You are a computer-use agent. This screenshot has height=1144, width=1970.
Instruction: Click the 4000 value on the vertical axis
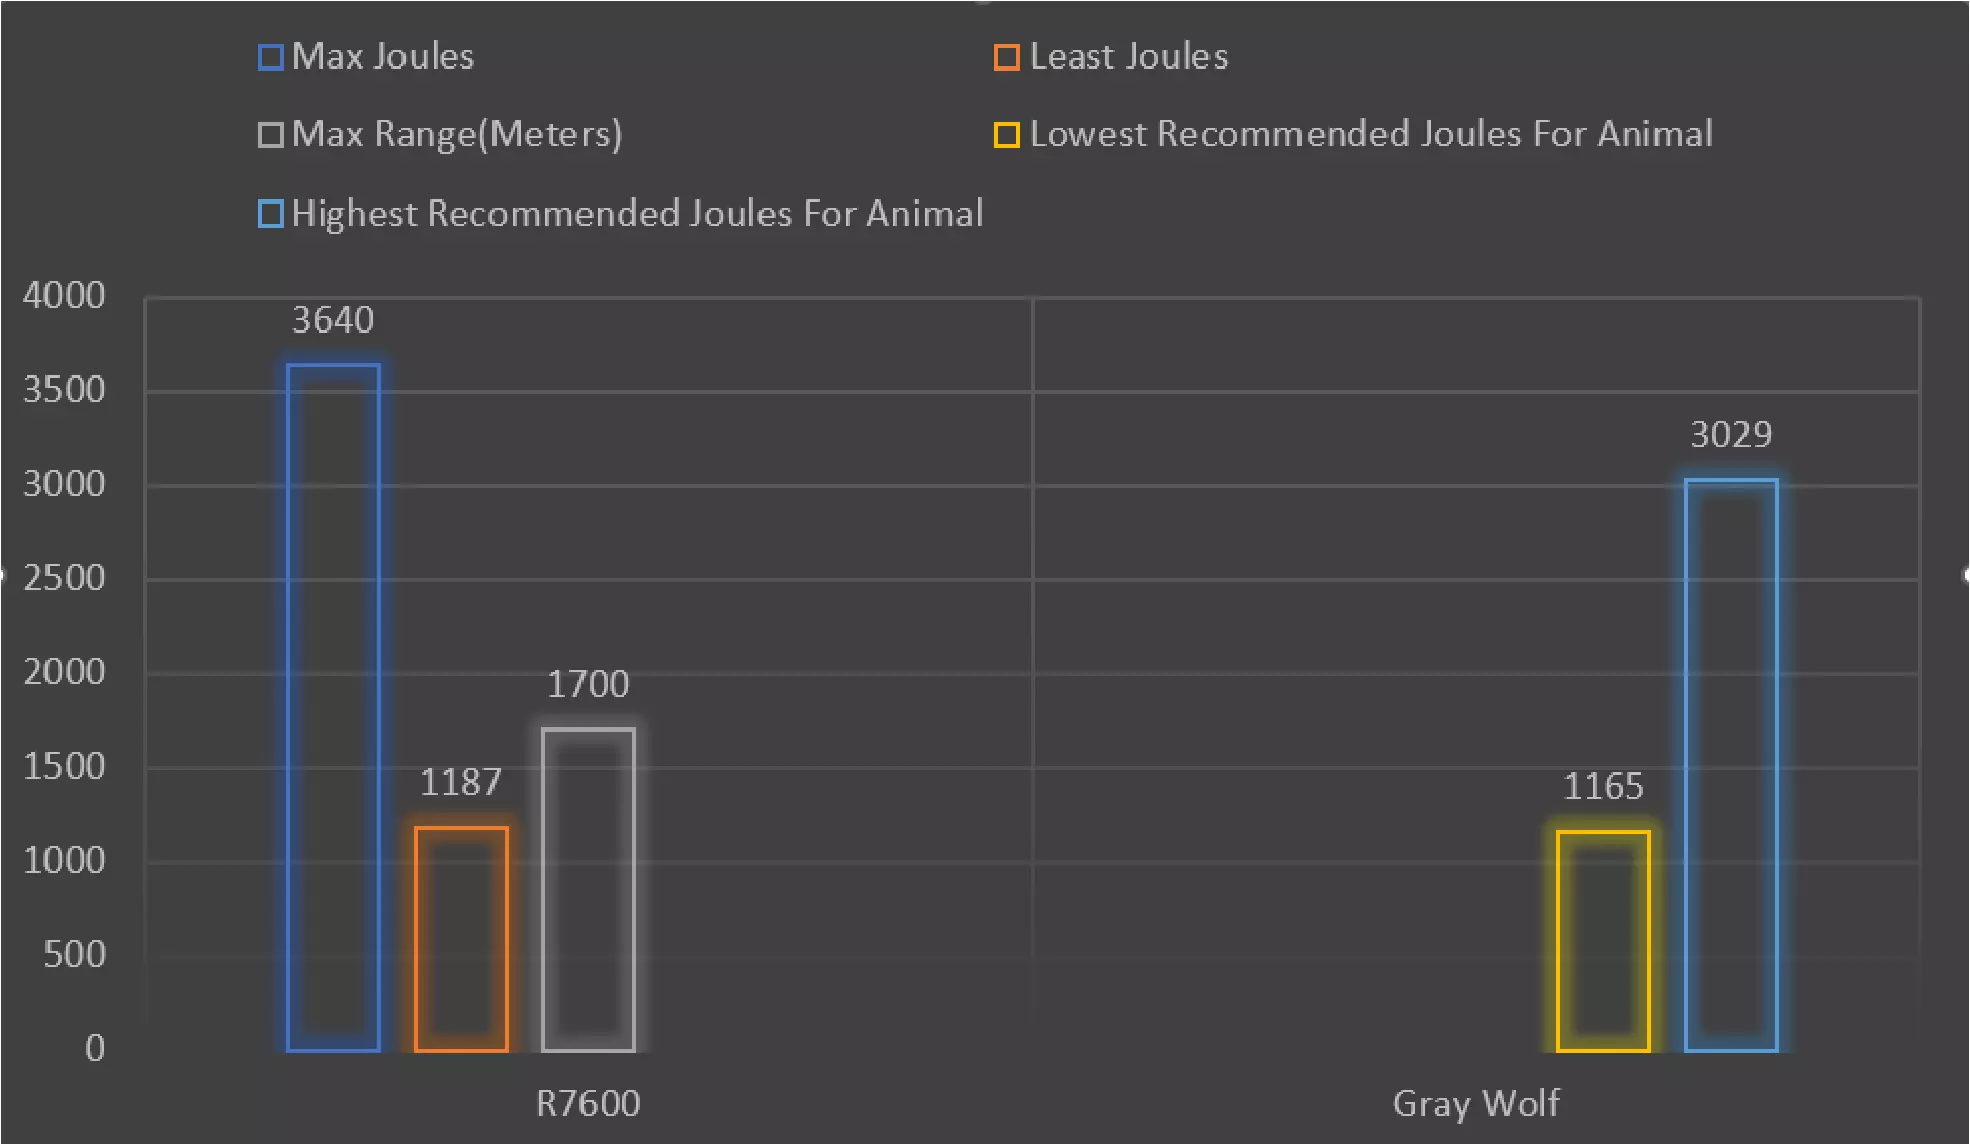[64, 296]
